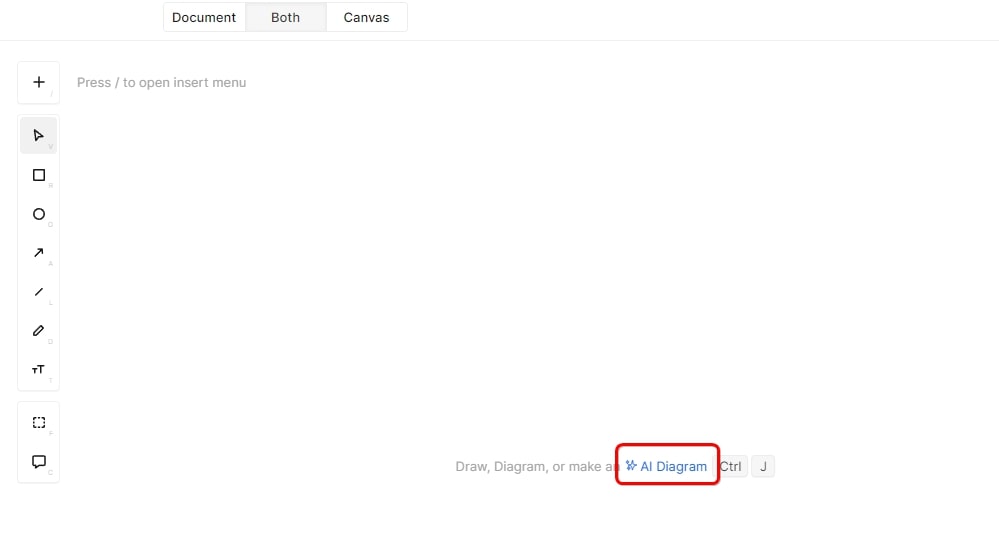Choose the rectangle shape tool
Screen dimensions: 999x539
point(39,175)
